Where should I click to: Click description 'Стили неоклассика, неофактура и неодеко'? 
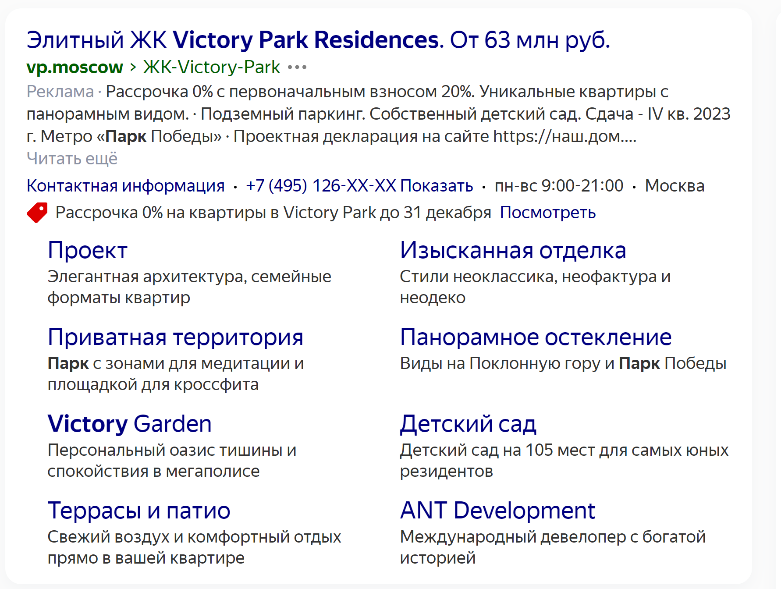tap(535, 287)
